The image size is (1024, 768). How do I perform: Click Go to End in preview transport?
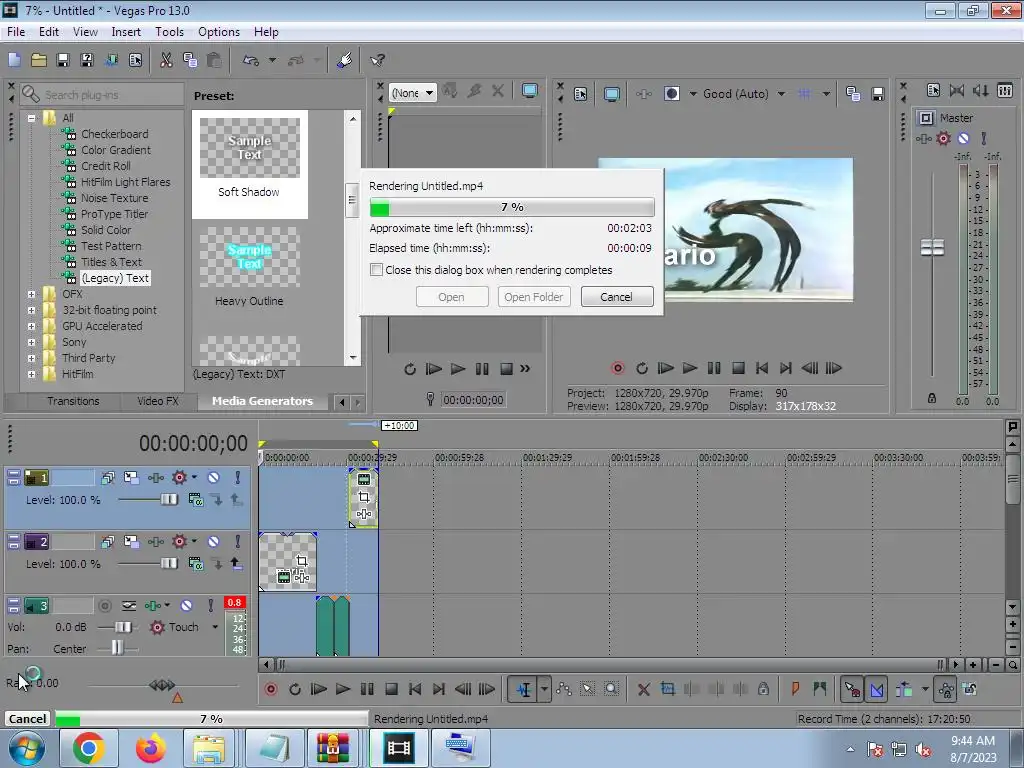786,368
